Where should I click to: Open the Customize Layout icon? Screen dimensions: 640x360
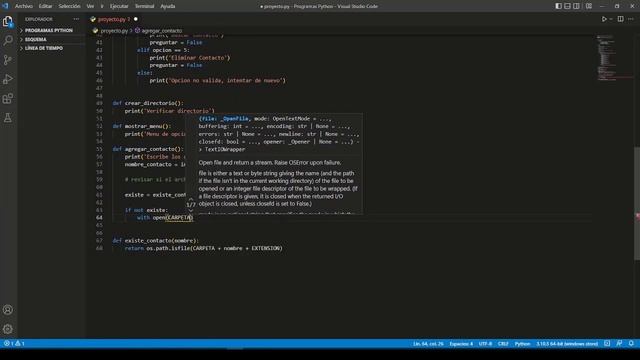tap(589, 6)
